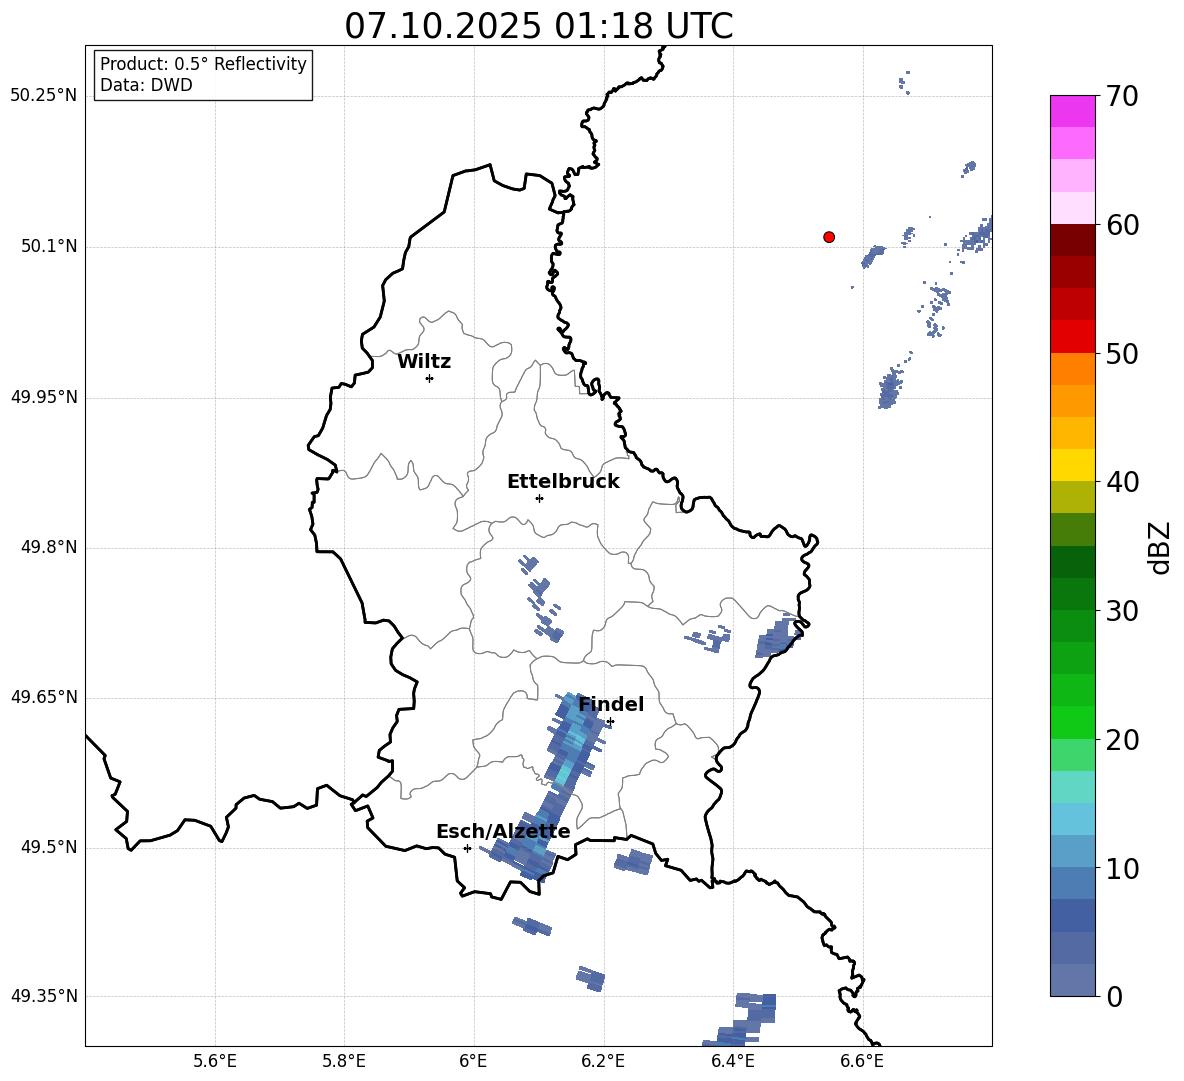The width and height of the screenshot is (1184, 1081).
Task: Click the 20 tick on the colorbar
Action: coord(1122,740)
